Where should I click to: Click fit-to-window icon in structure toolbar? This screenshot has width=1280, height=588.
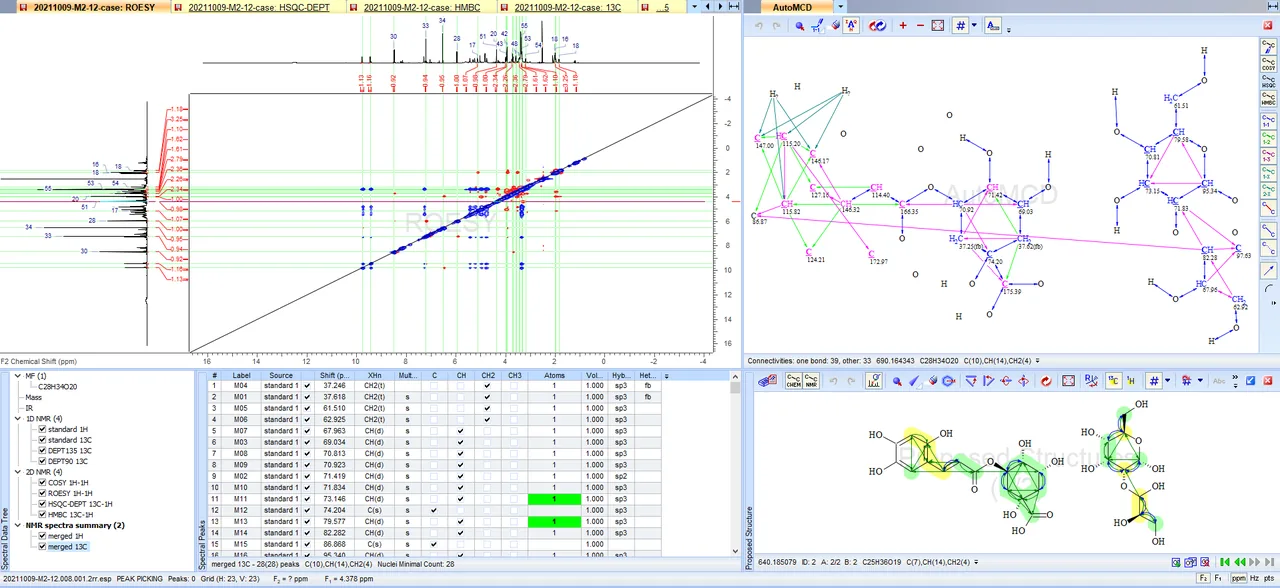[1069, 381]
